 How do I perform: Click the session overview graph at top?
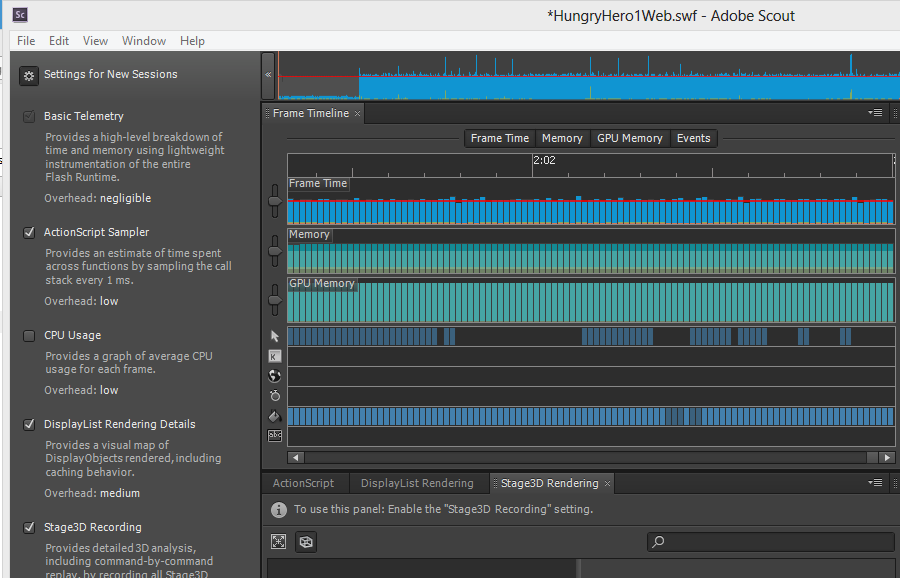click(589, 76)
